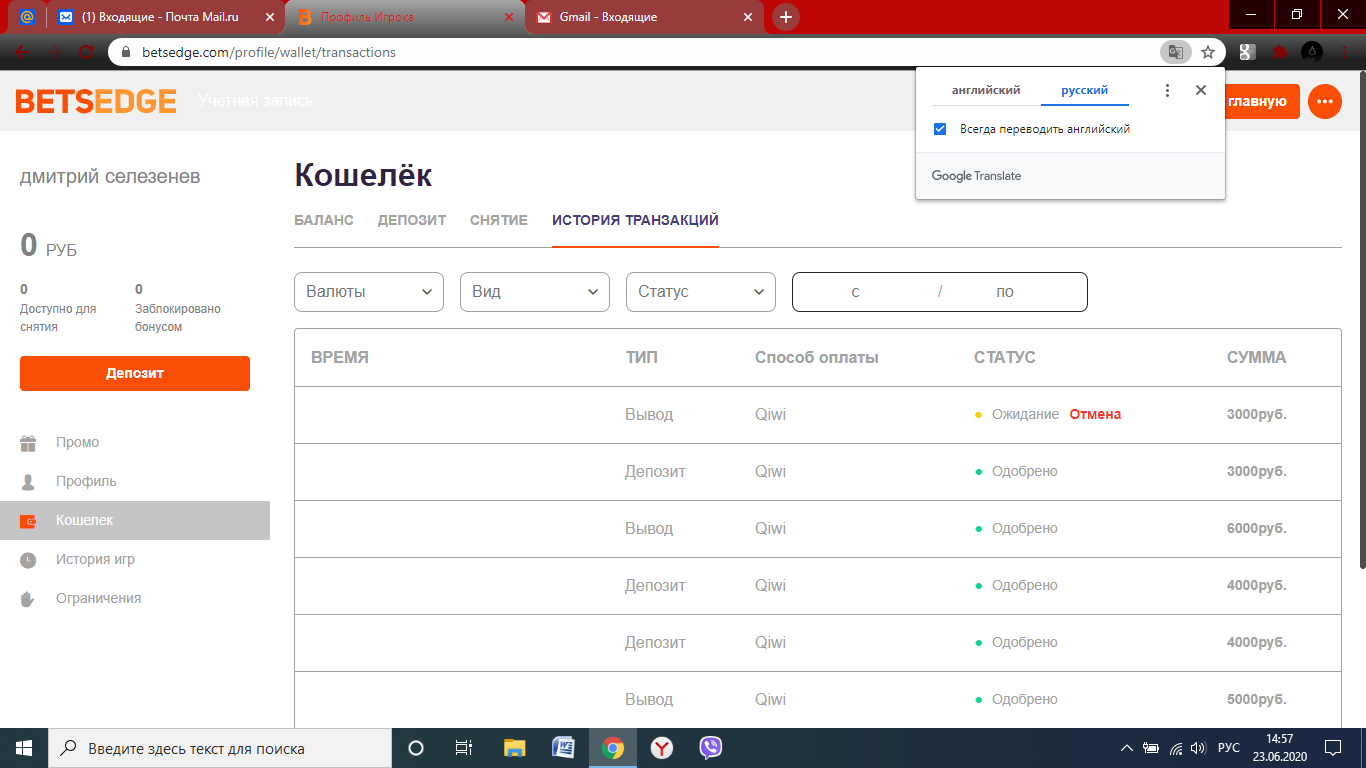Image resolution: width=1366 pixels, height=768 pixels.
Task: Bookmark this page with the star icon
Action: (1208, 52)
